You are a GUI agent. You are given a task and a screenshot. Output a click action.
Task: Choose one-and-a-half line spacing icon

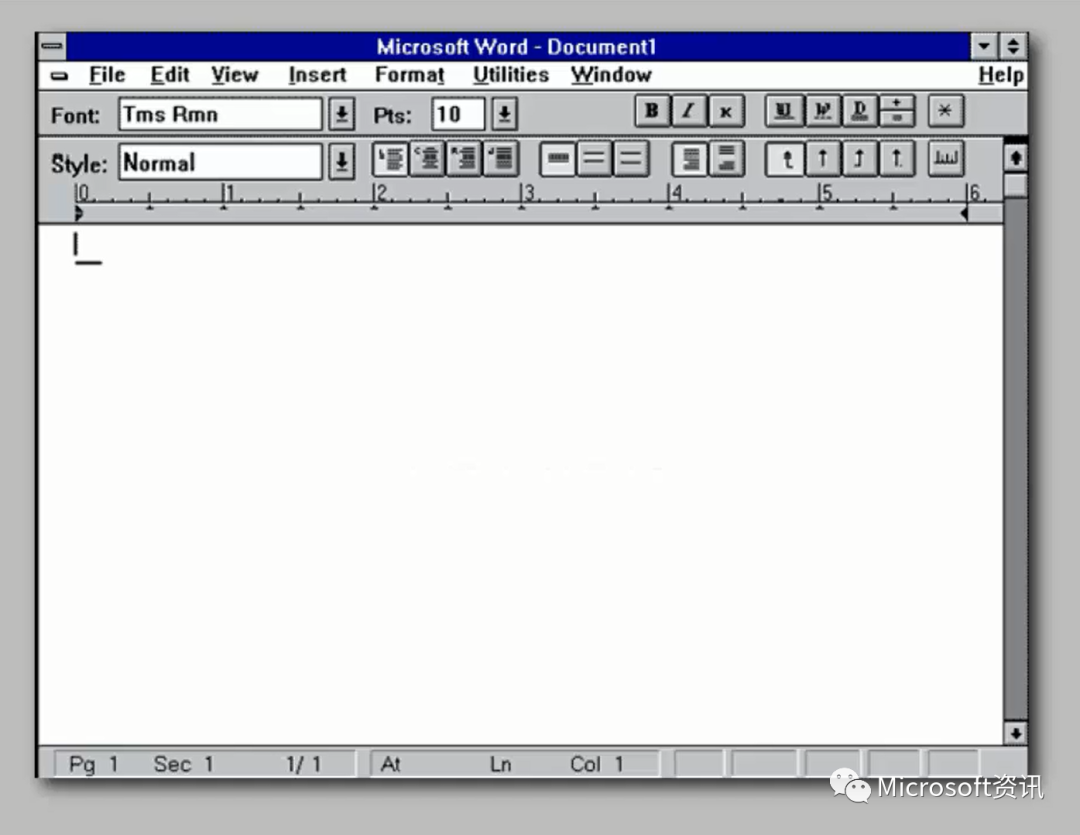click(x=594, y=159)
